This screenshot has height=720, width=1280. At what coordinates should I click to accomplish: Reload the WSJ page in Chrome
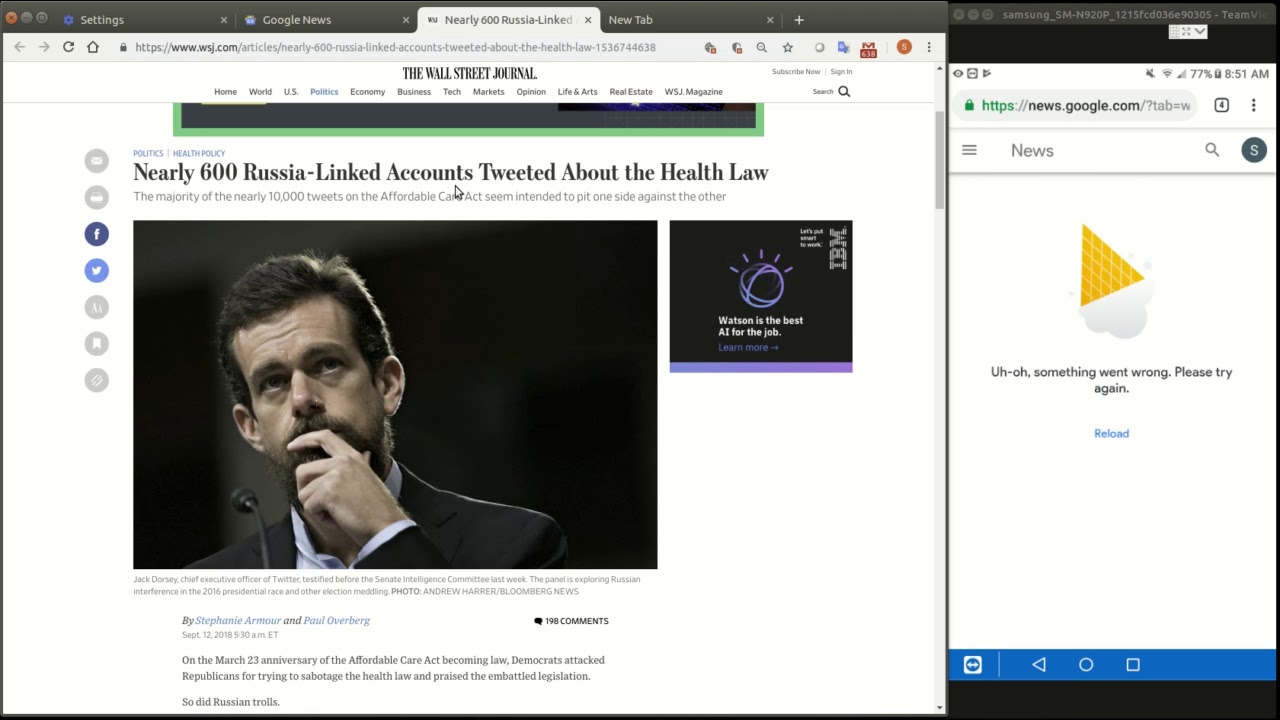(x=68, y=47)
